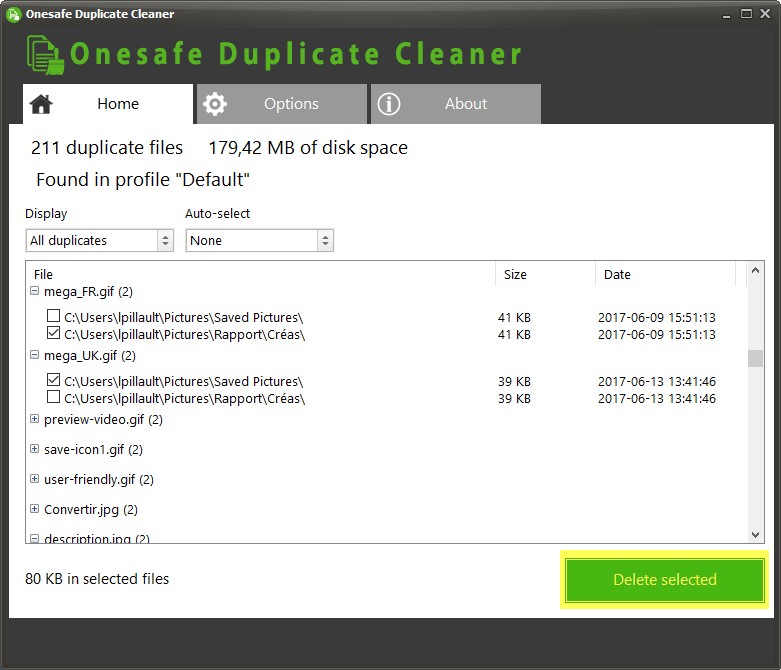This screenshot has width=781, height=670.
Task: Click the '179,42 MB of disk space' text
Action: pos(308,148)
